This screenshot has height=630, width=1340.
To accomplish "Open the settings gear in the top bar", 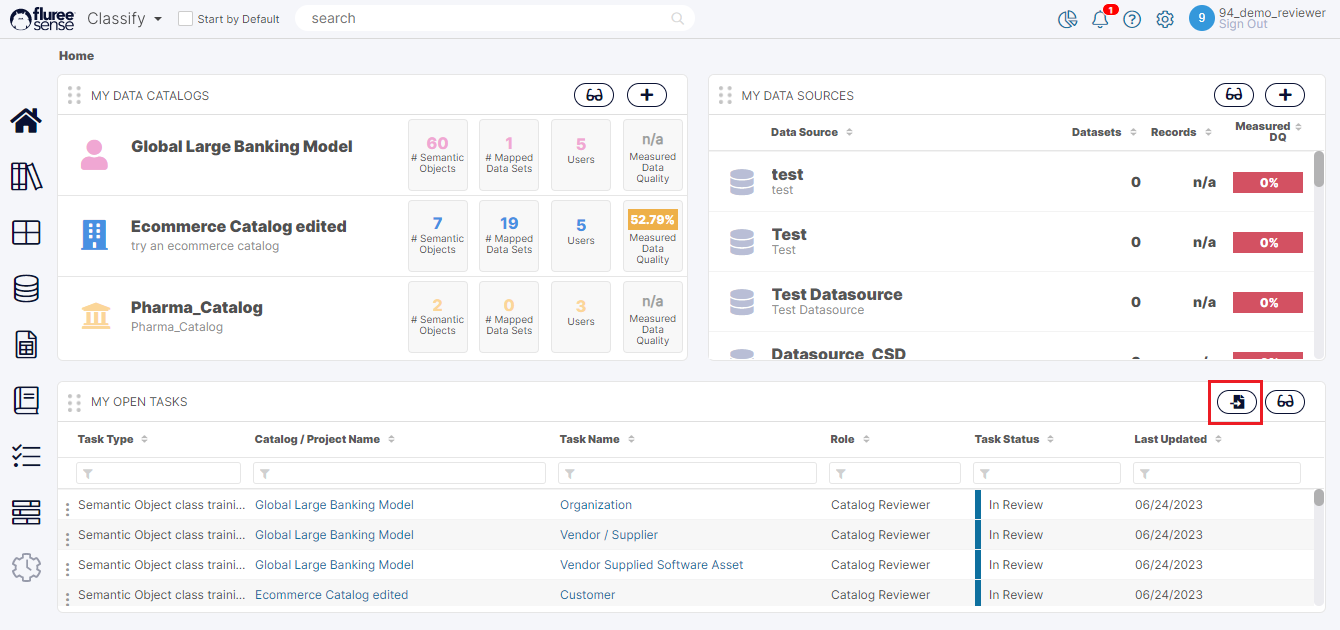I will pyautogui.click(x=1165, y=19).
